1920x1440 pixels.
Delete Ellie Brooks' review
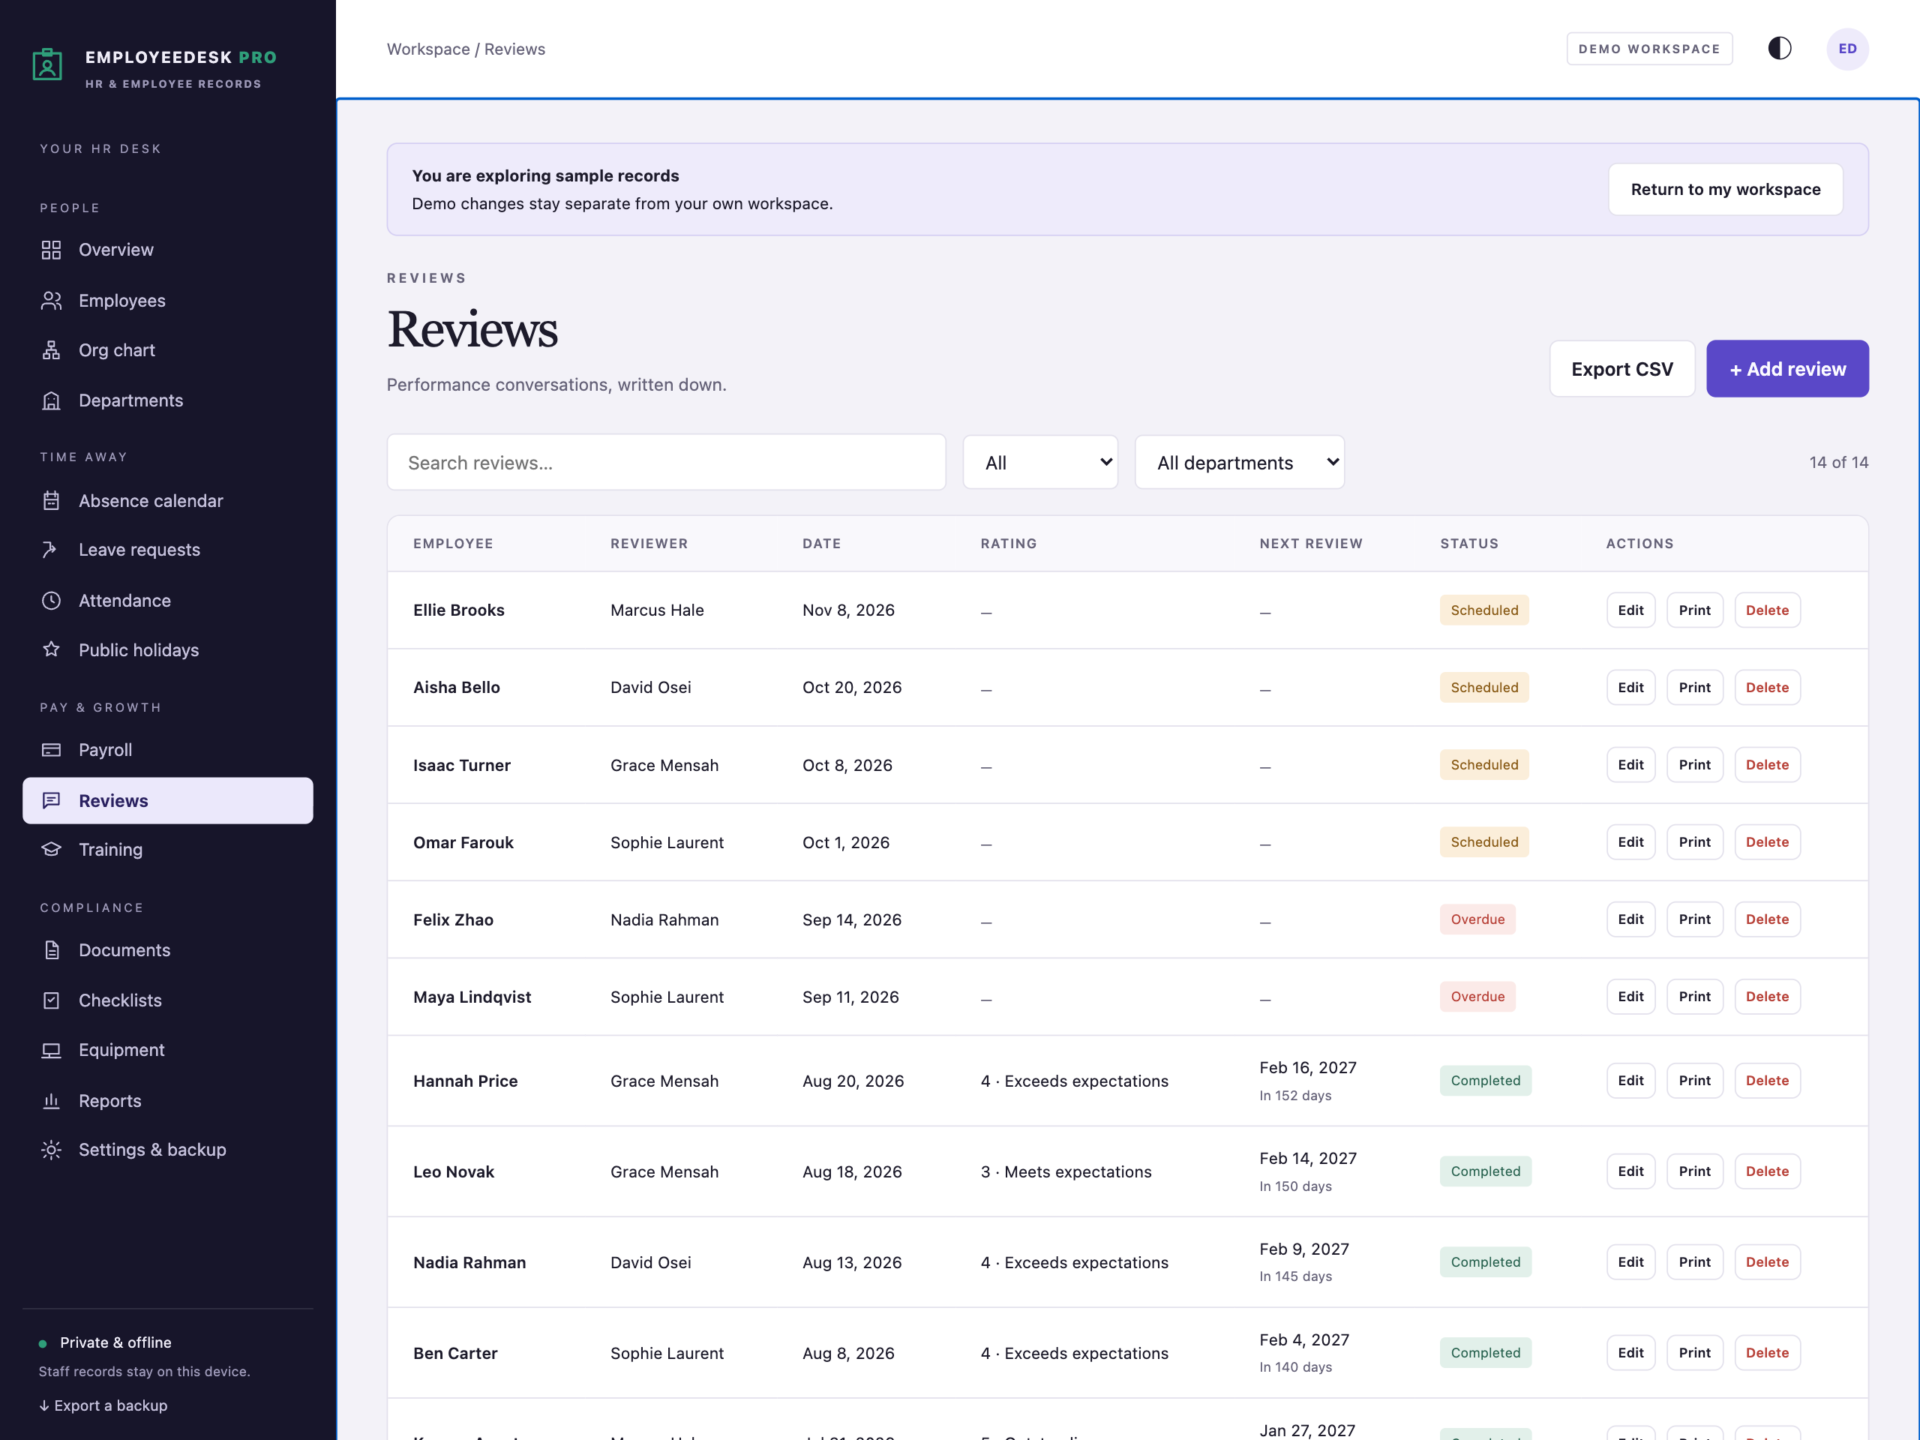[1767, 610]
